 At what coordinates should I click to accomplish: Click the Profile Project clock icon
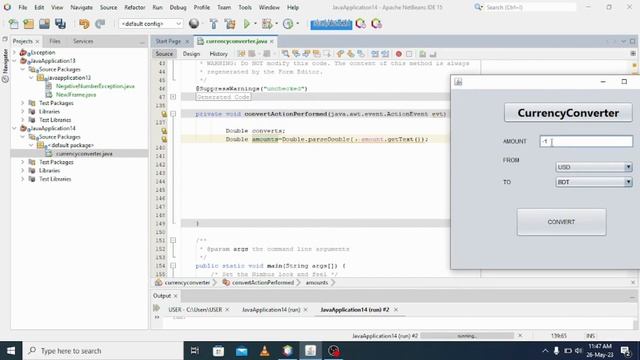[x=288, y=24]
